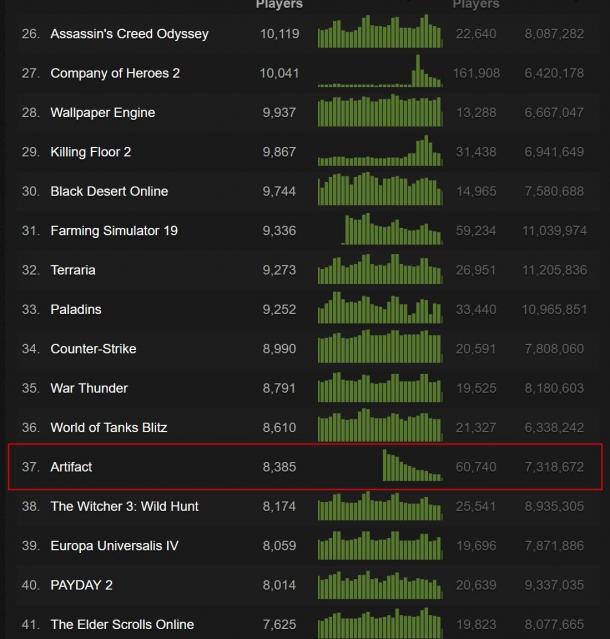Click Artifact's peak players value 60,740

pos(476,467)
